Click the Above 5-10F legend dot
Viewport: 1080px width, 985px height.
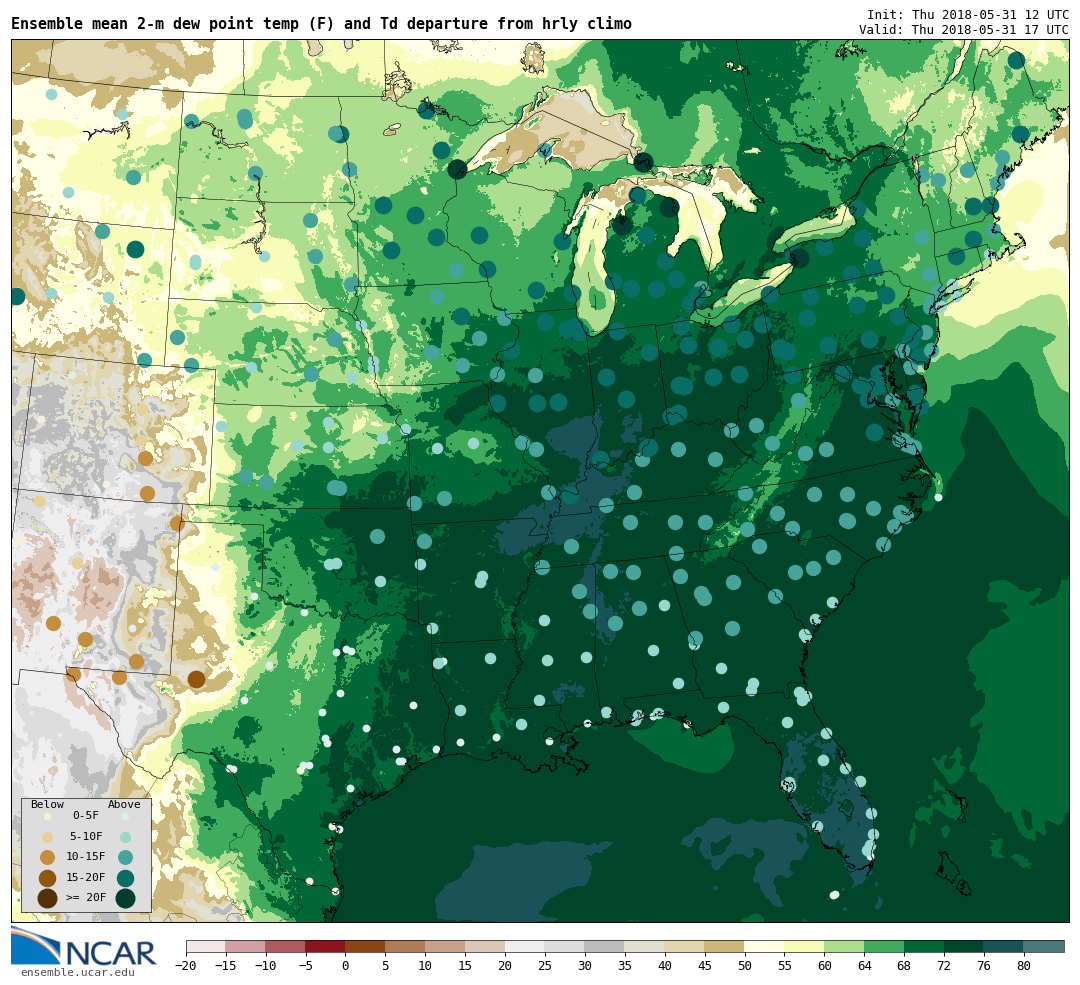(125, 837)
